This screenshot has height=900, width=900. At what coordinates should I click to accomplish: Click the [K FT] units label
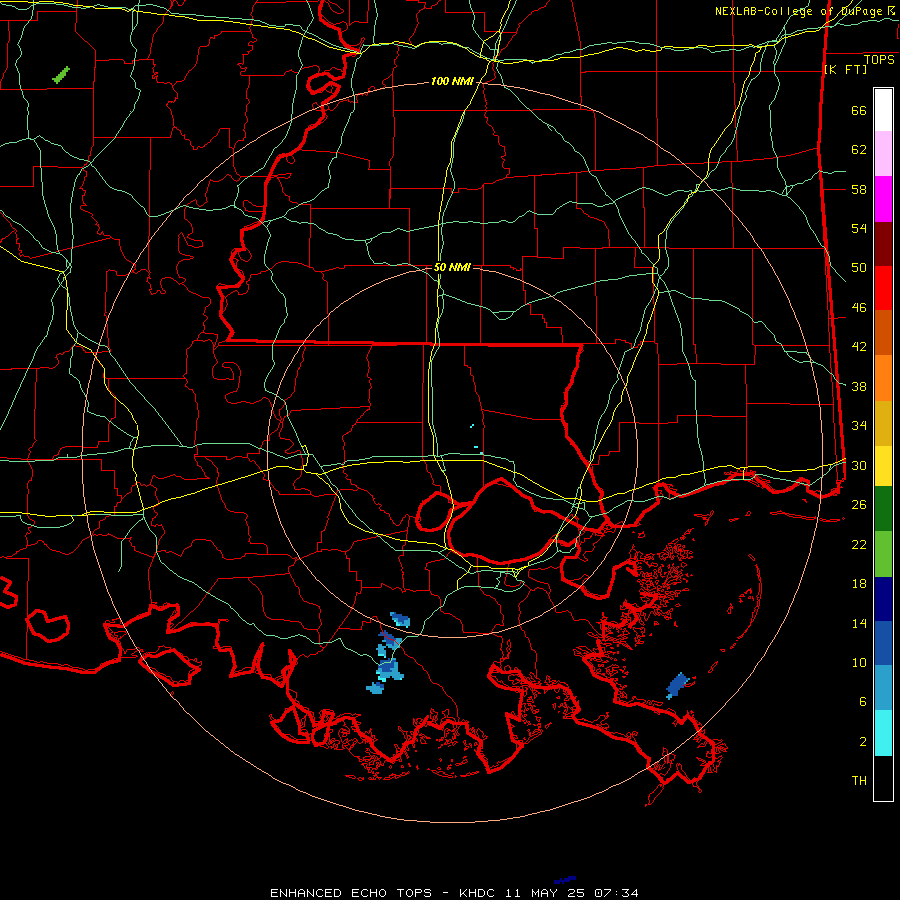[845, 69]
